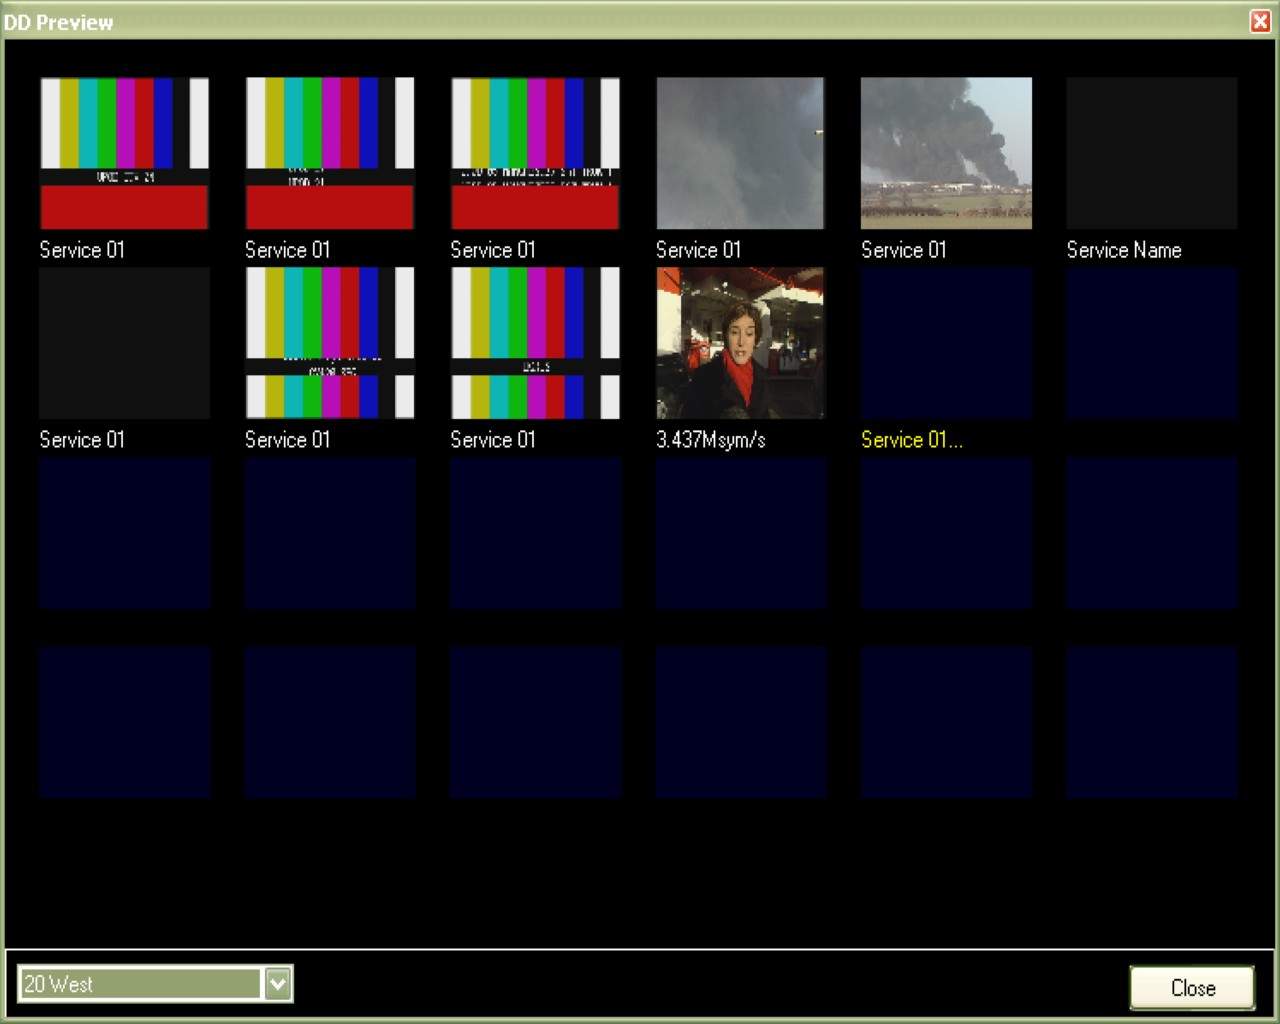Click Service 01 label under gray smoke thumbnail
The height and width of the screenshot is (1024, 1280).
click(698, 250)
